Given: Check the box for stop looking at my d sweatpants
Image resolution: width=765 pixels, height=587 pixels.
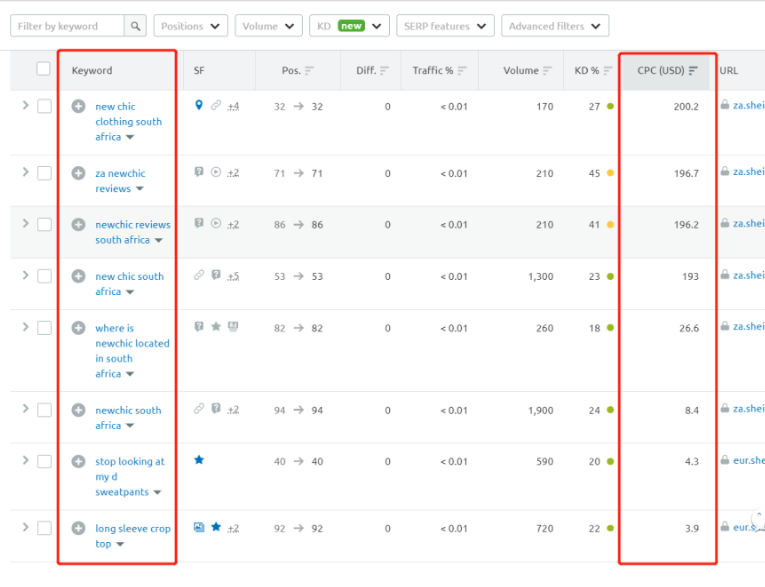Looking at the screenshot, I should (x=44, y=461).
